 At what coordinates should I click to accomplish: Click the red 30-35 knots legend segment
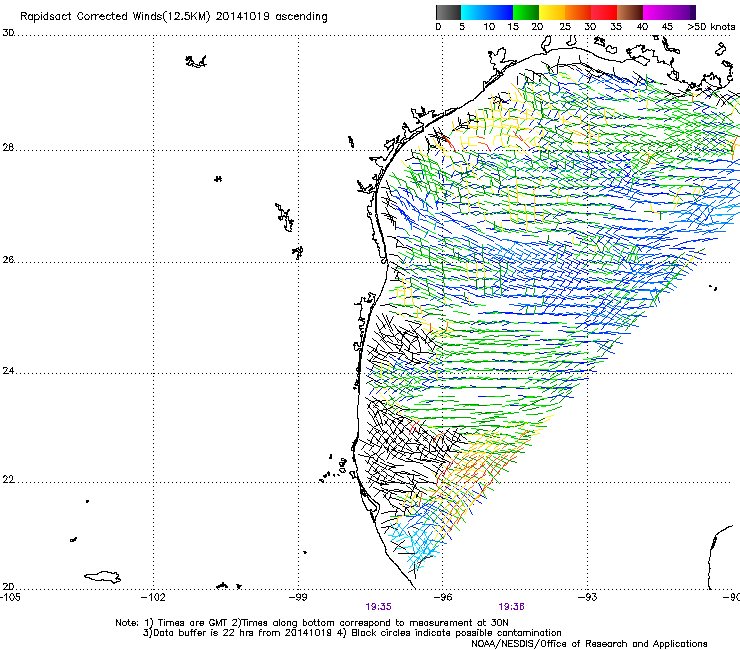604,12
